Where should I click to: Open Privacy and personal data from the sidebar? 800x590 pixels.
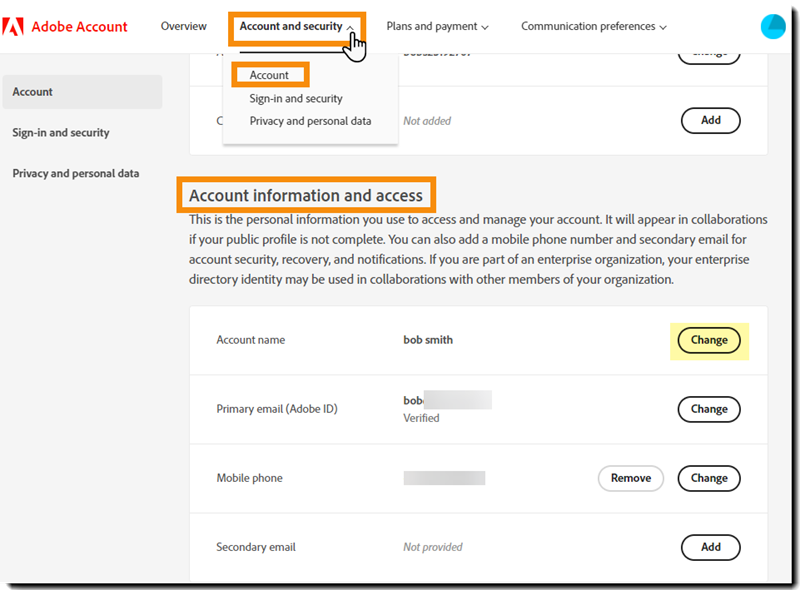75,172
